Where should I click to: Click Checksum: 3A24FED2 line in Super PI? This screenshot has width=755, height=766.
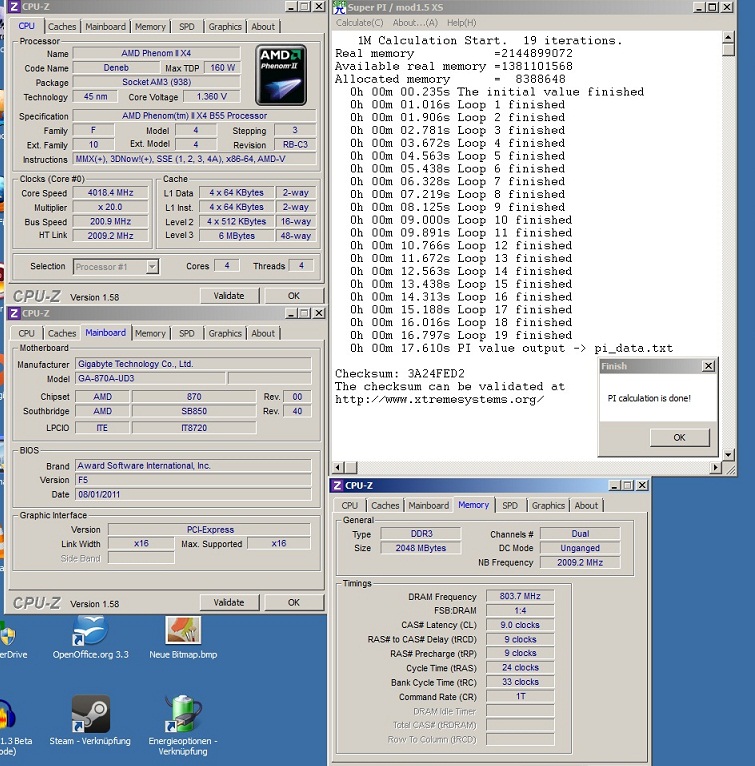pos(400,374)
